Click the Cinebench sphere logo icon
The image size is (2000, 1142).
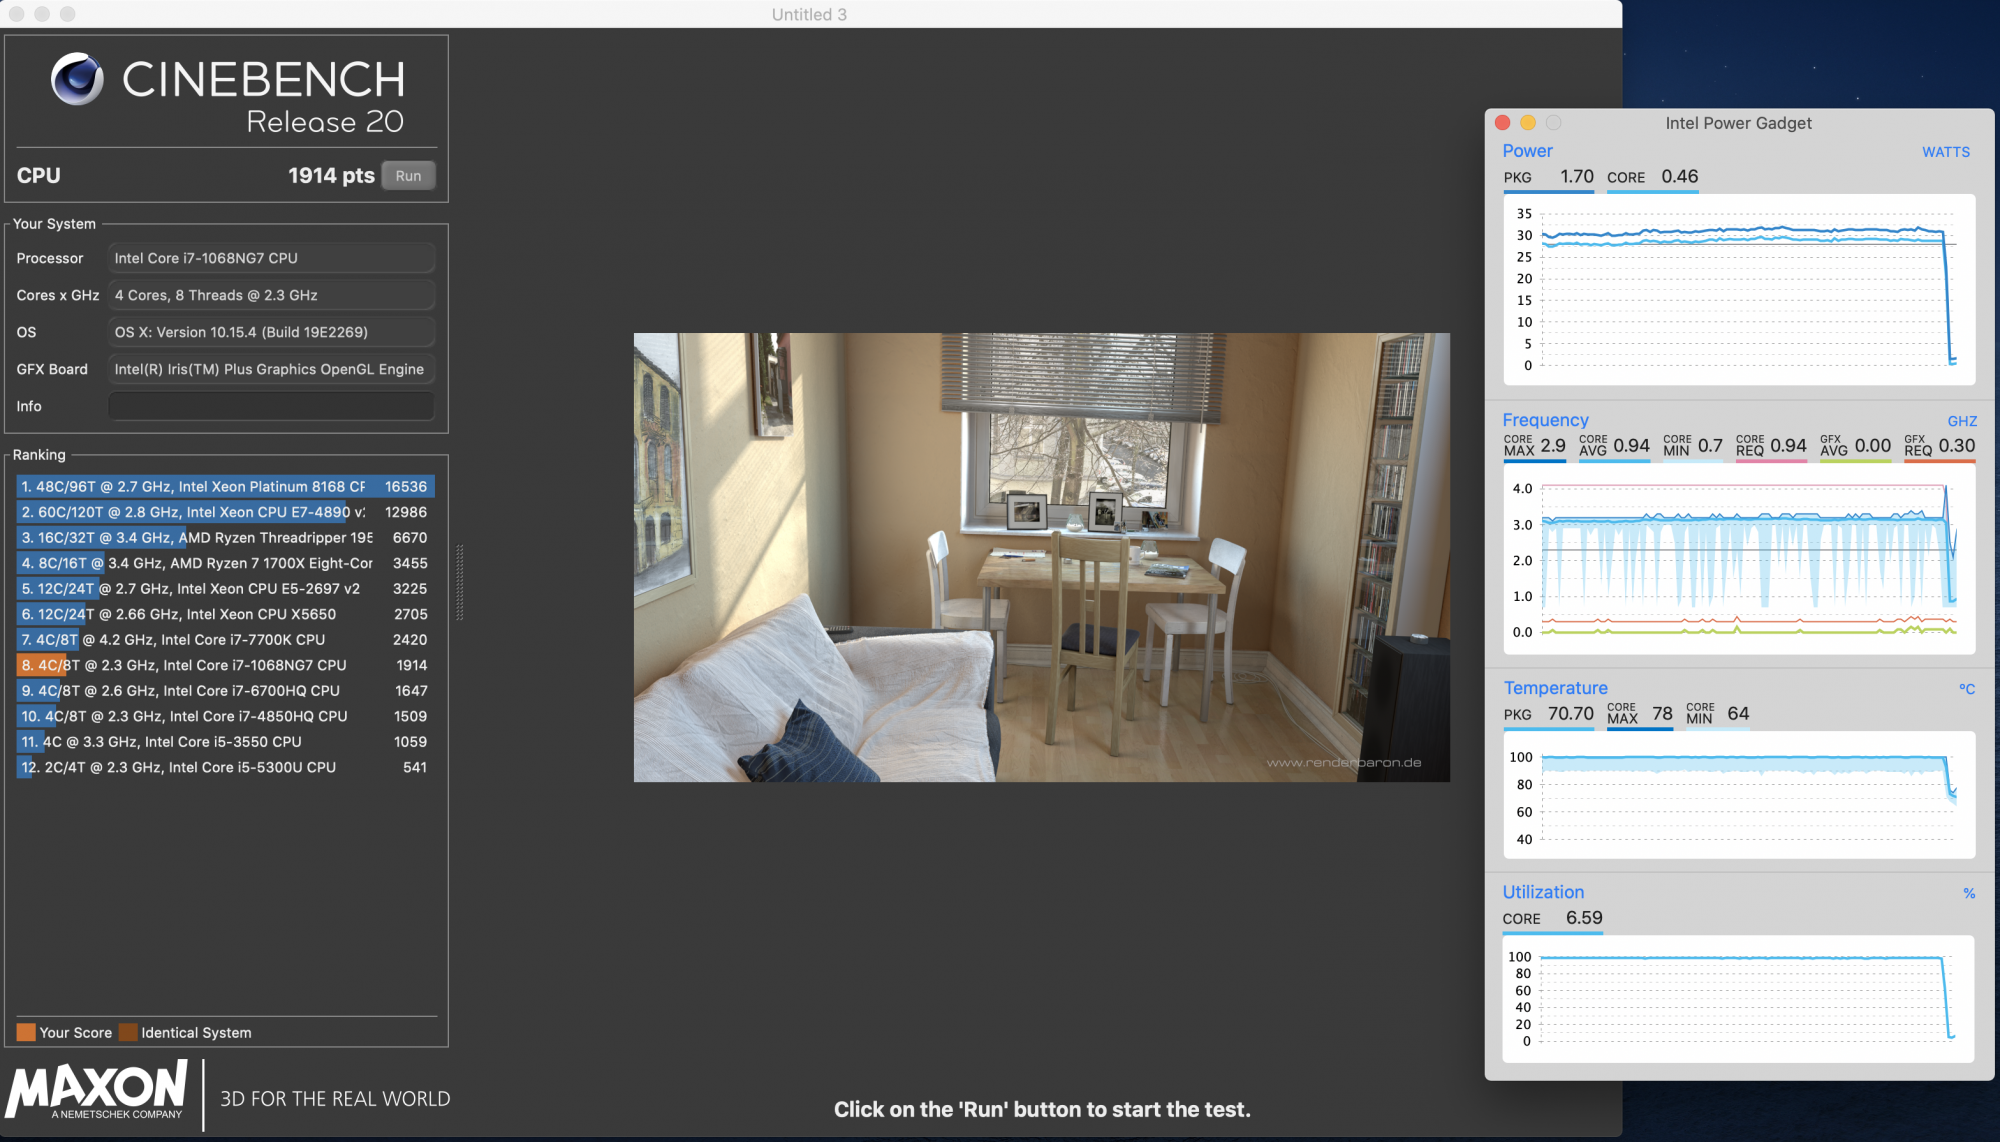77,79
